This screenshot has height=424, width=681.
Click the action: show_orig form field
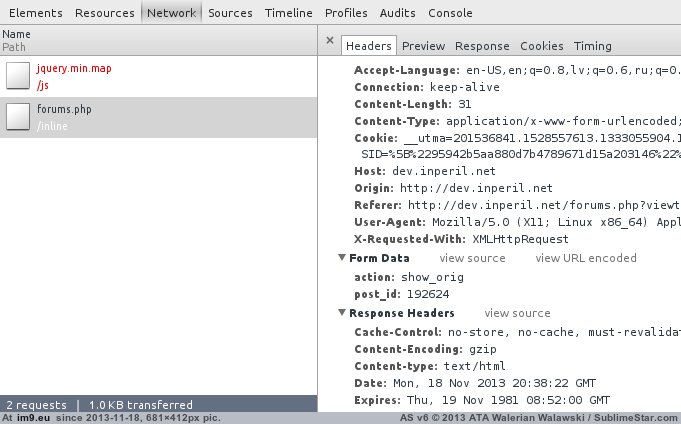(409, 277)
